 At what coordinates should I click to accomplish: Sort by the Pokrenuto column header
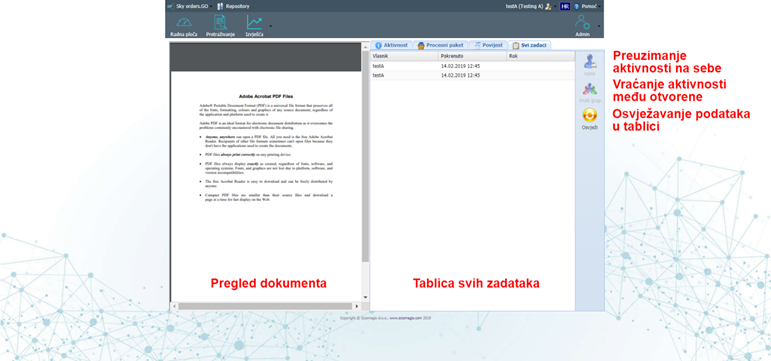[x=473, y=56]
